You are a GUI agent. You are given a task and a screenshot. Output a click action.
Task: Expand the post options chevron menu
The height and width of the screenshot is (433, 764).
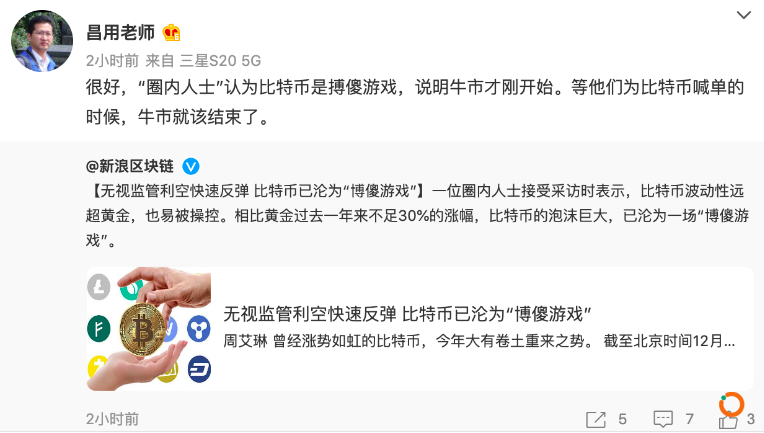pos(744,15)
